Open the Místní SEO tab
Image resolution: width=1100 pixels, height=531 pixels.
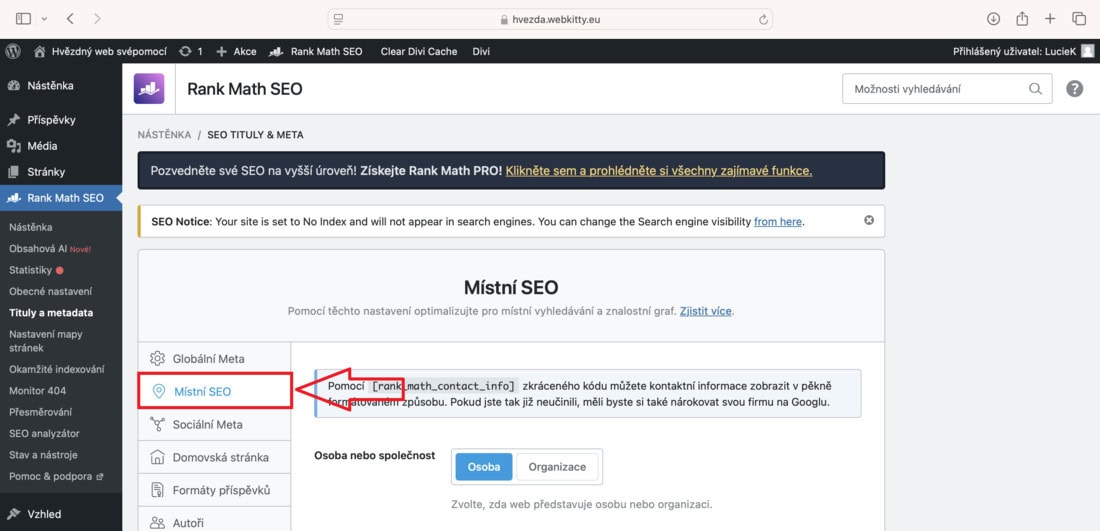coord(215,391)
